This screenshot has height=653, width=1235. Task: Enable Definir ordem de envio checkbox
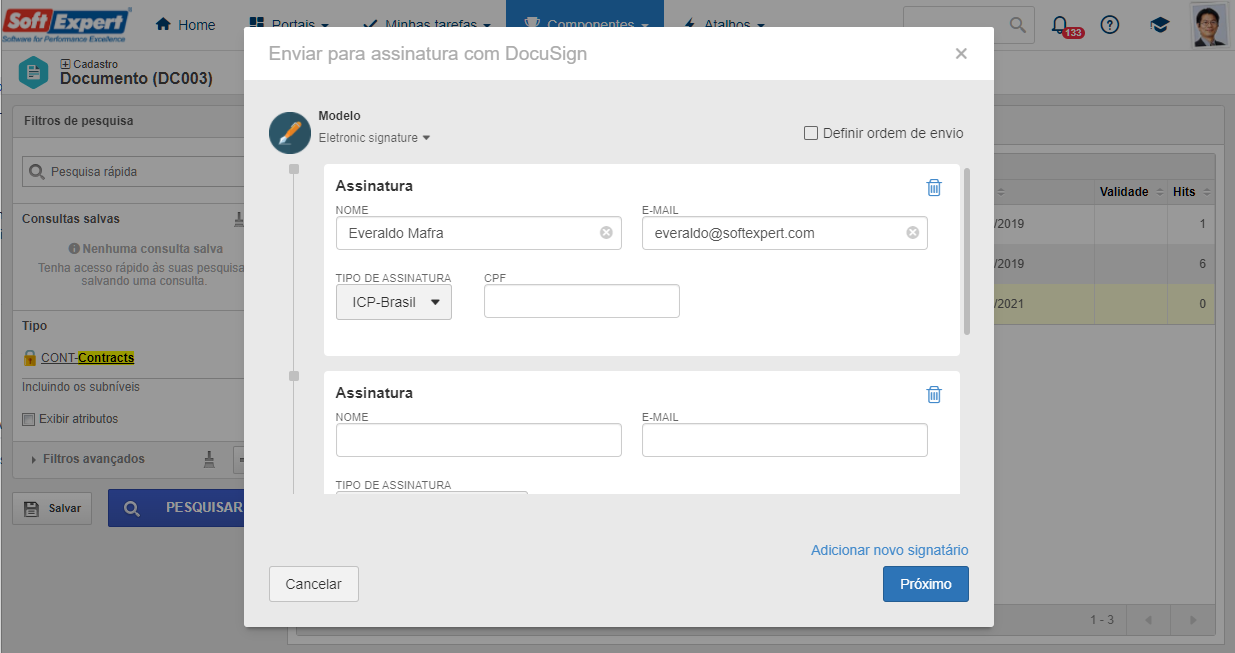[x=811, y=133]
